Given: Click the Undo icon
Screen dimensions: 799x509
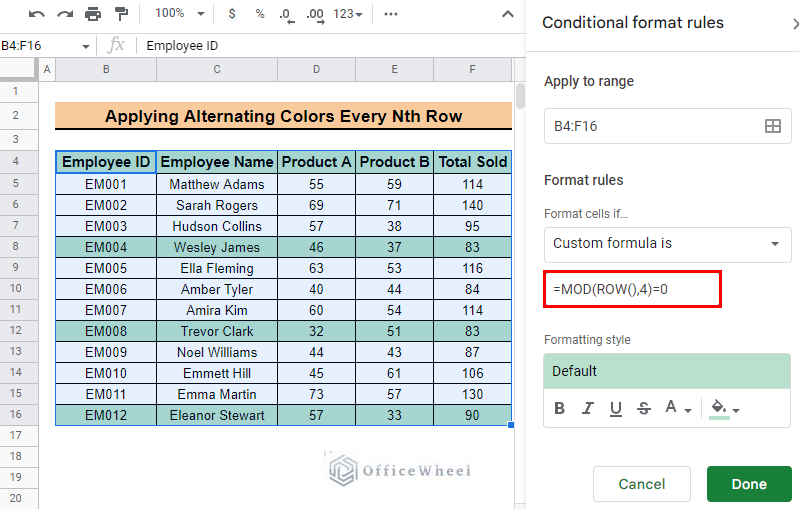Looking at the screenshot, I should [x=36, y=14].
